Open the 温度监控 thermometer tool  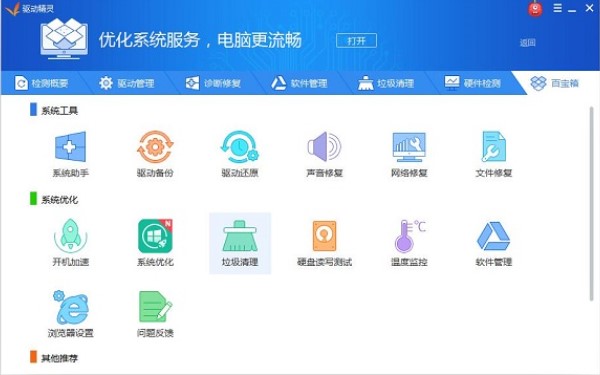point(409,243)
